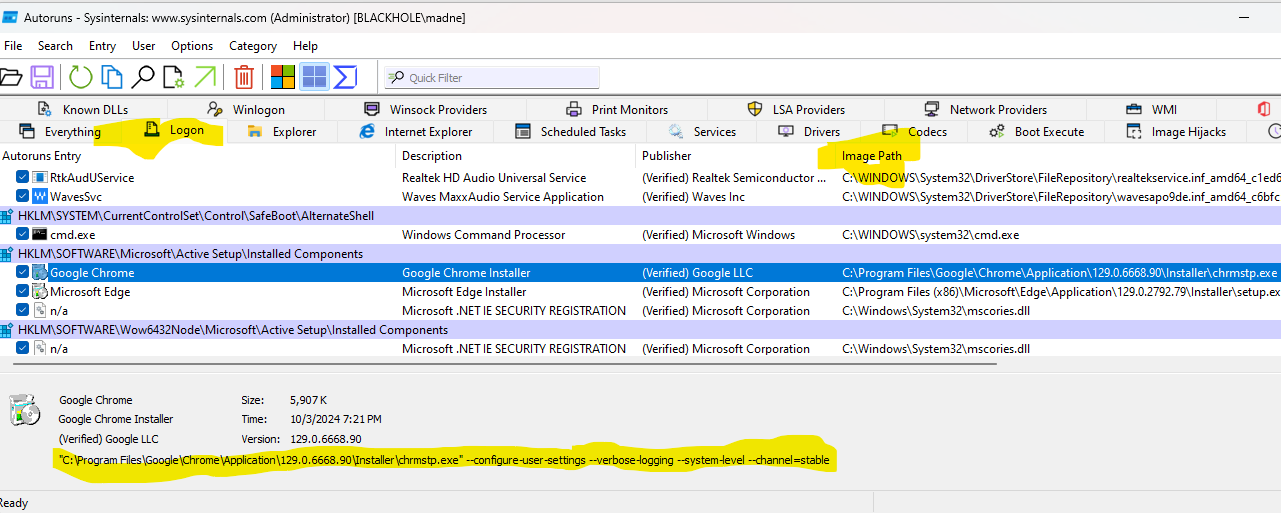
Task: Sort by Autoruns Entry column header
Action: (198, 156)
